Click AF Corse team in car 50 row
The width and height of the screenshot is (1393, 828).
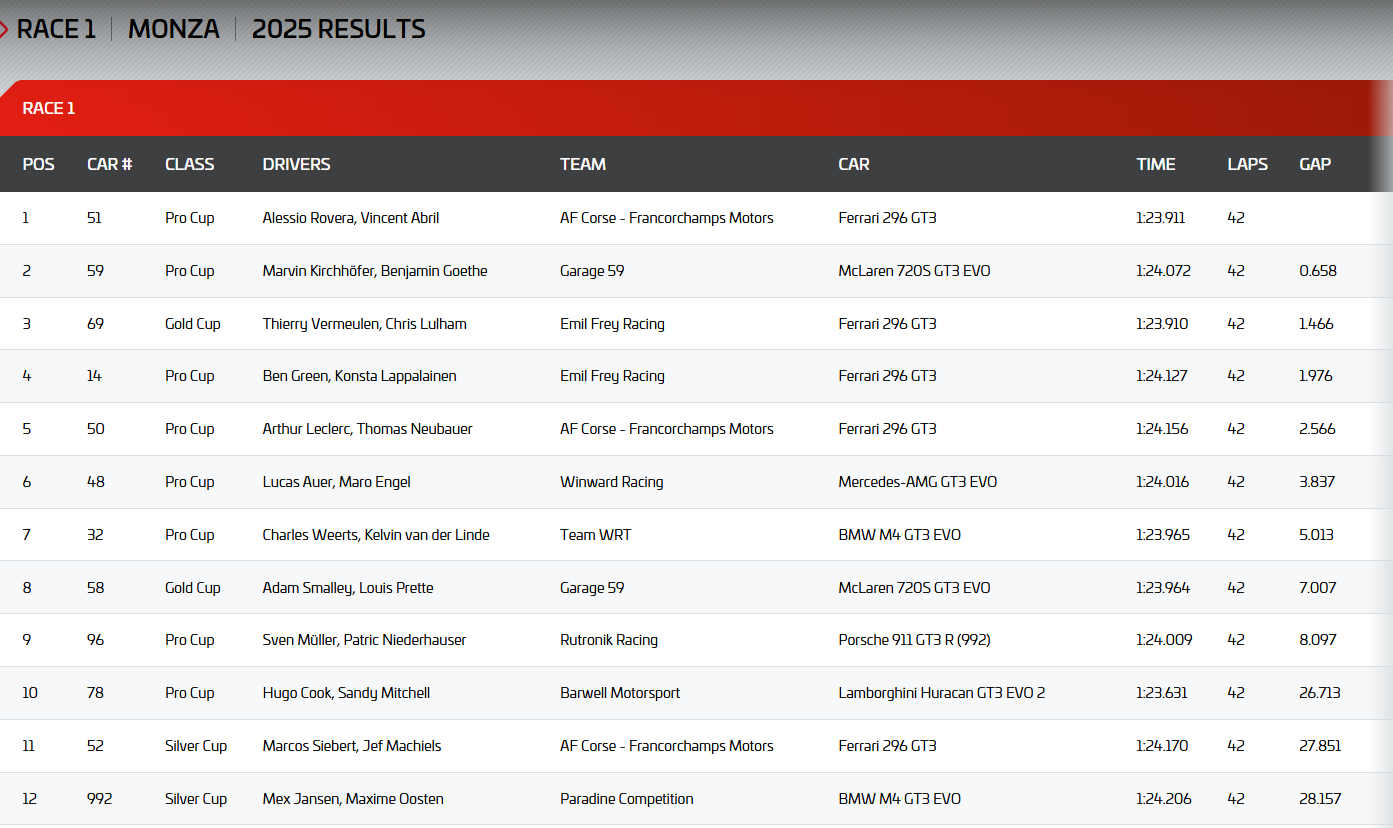(667, 429)
